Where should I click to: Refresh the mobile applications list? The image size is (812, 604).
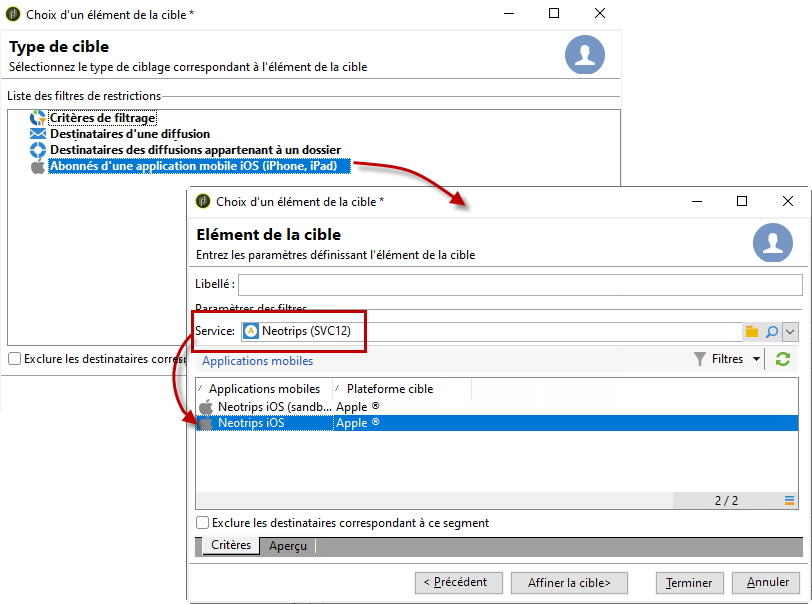tap(782, 359)
